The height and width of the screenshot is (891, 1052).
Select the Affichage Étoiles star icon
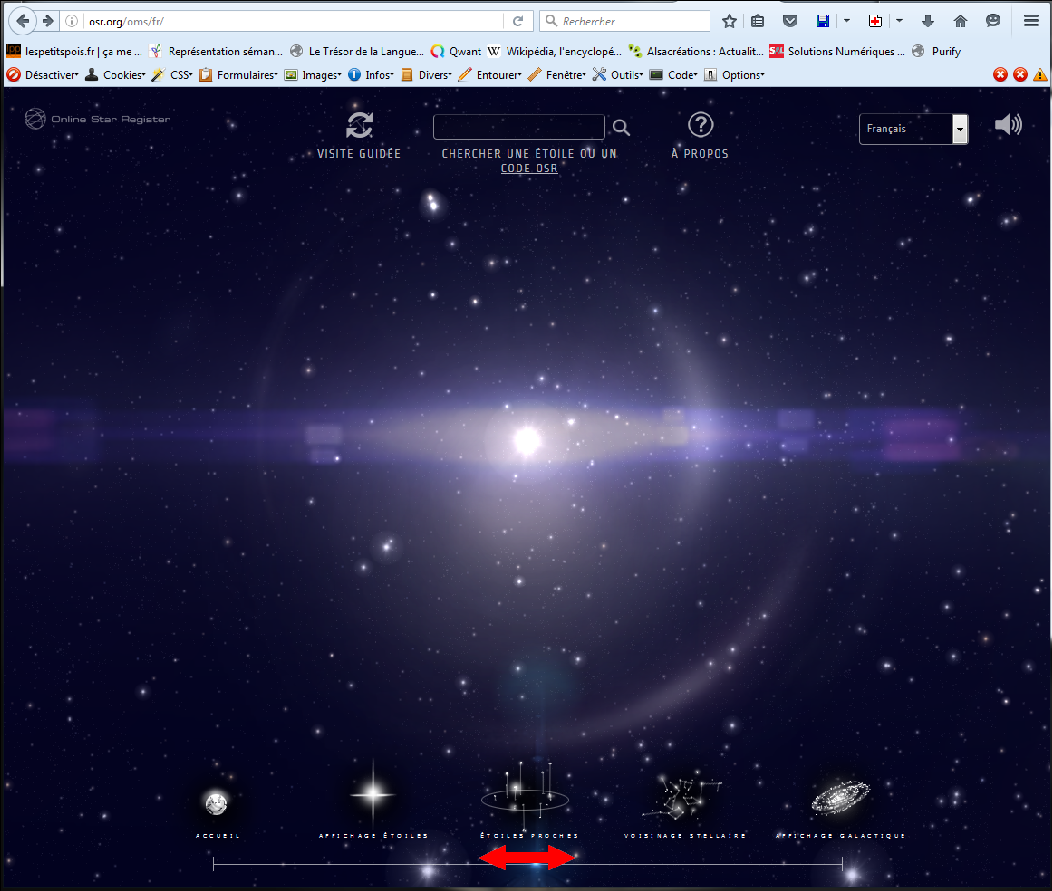point(373,794)
